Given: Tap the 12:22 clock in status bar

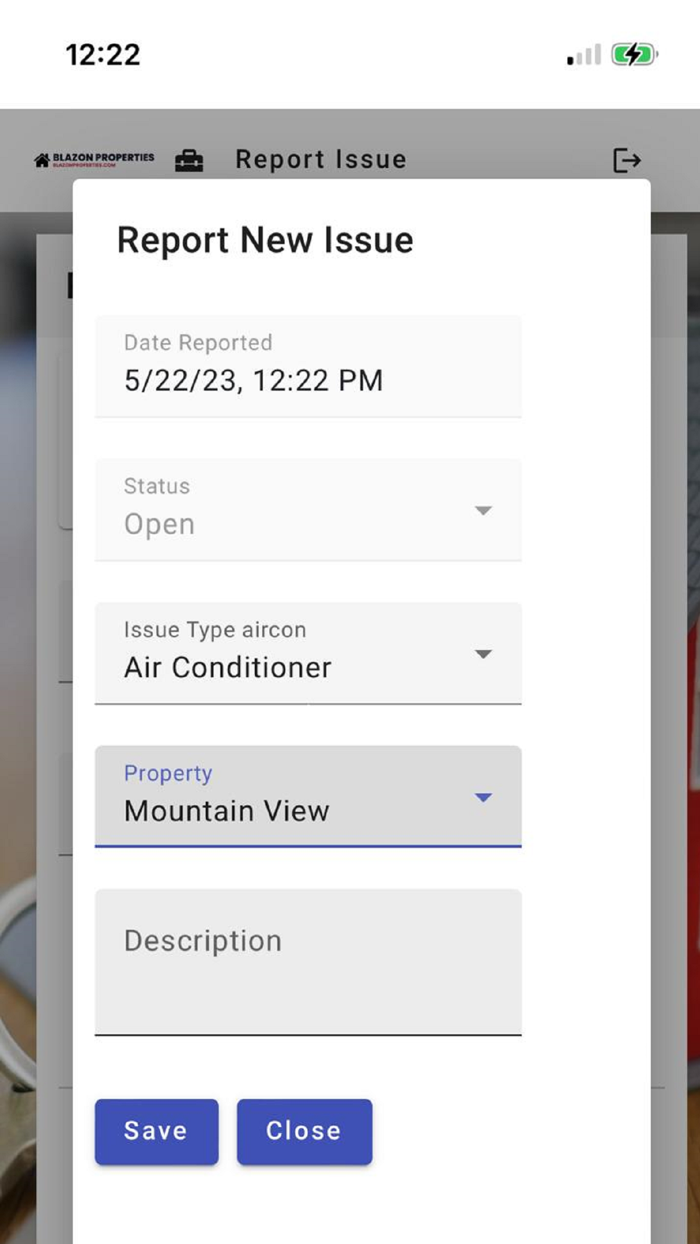Looking at the screenshot, I should (x=103, y=54).
